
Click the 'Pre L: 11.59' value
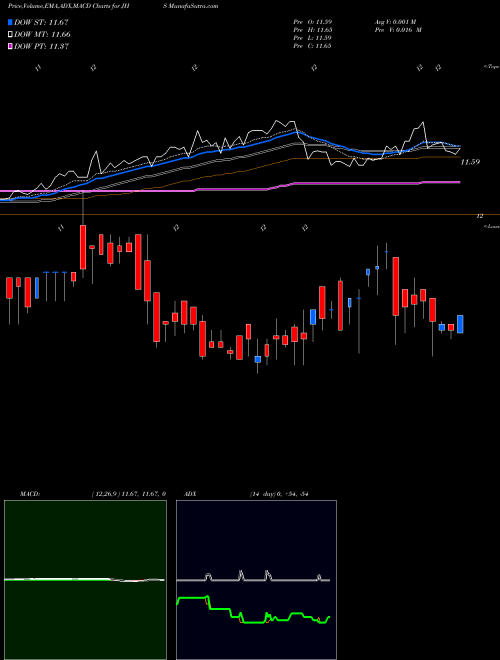pos(312,38)
